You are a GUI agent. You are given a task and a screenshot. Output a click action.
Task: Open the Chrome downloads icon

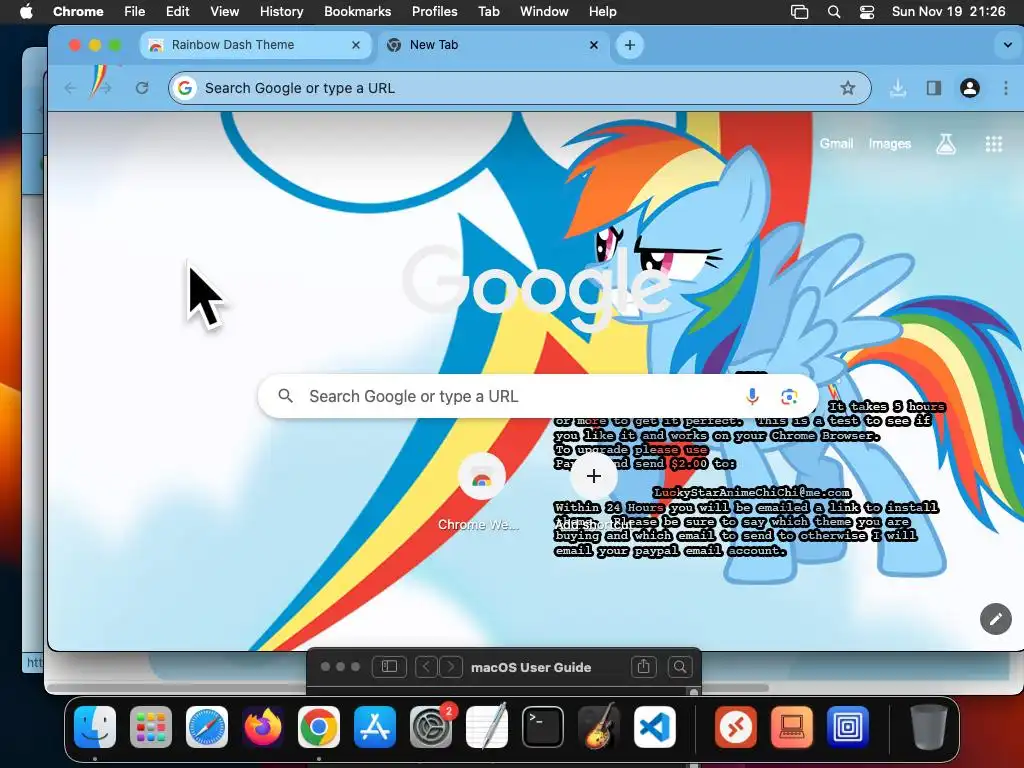pyautogui.click(x=898, y=88)
